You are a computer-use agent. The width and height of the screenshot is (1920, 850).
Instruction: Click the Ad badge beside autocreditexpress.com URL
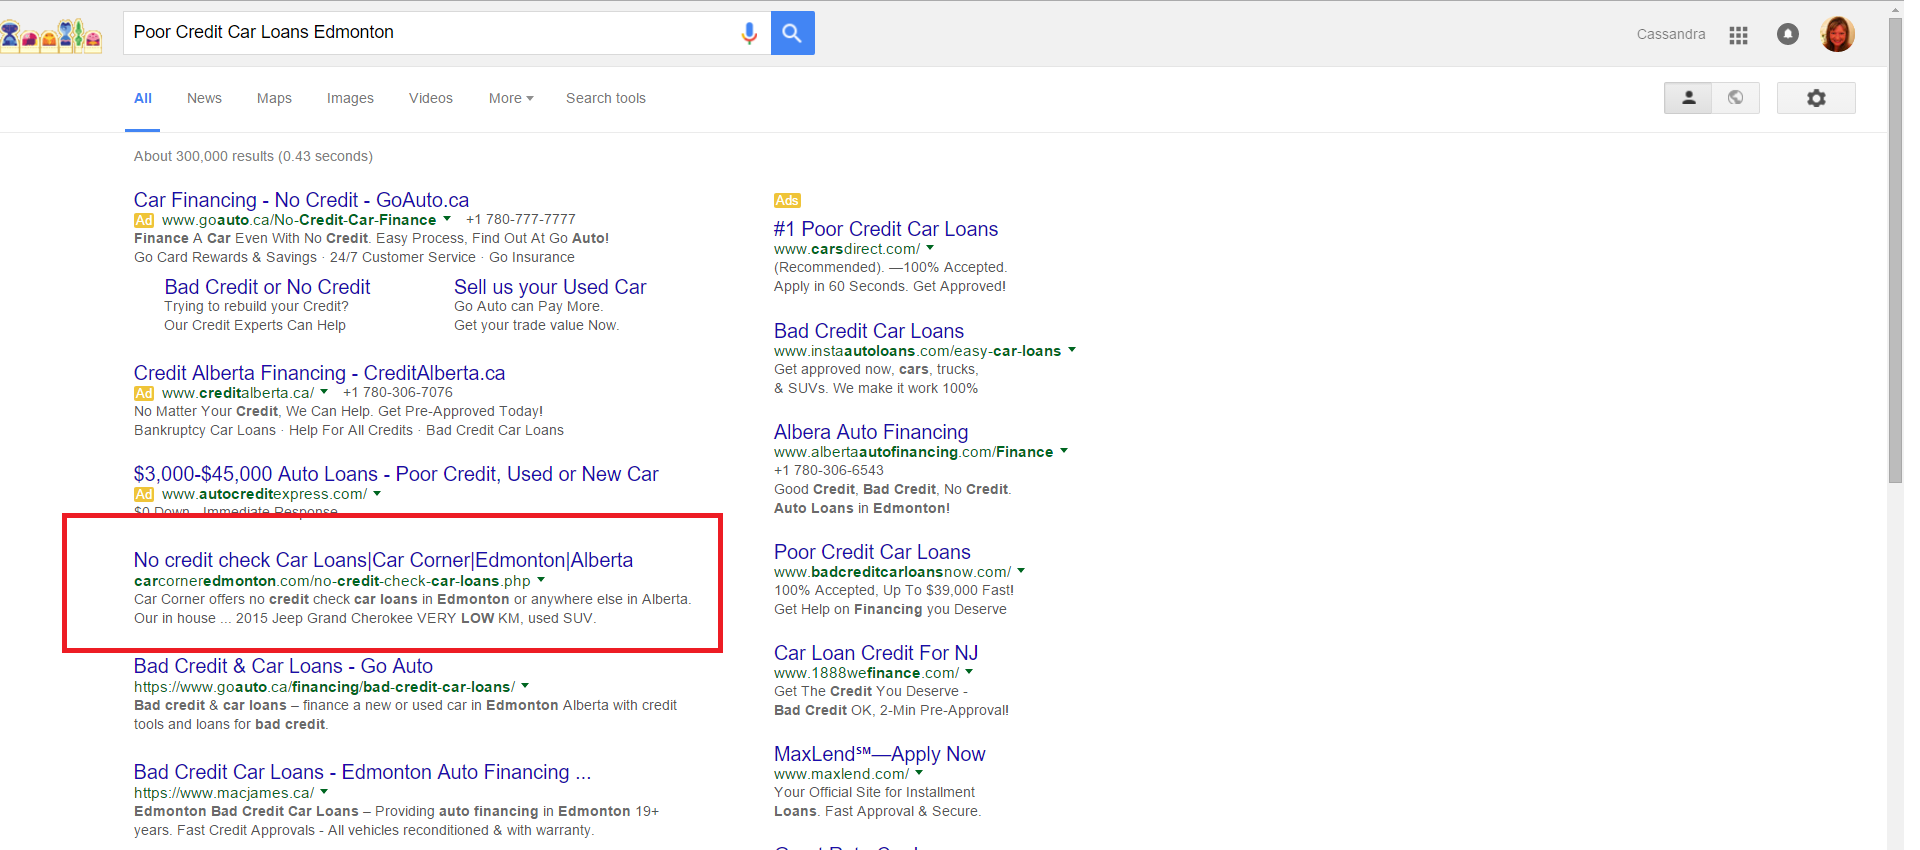(144, 494)
